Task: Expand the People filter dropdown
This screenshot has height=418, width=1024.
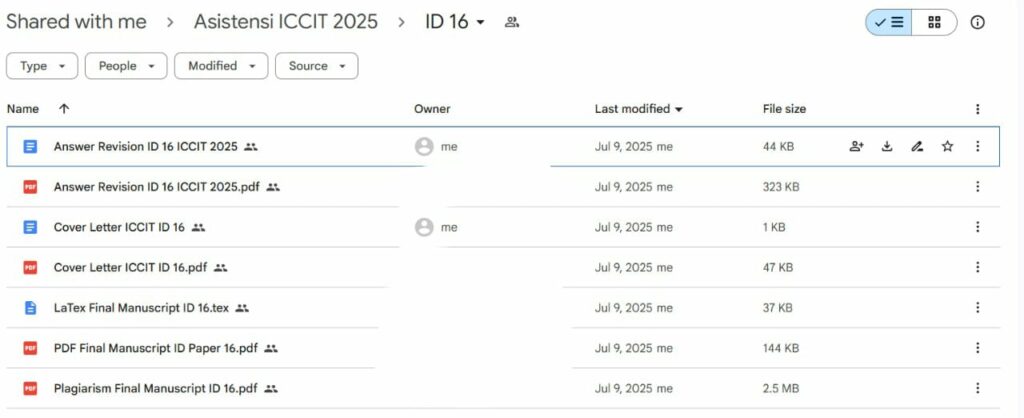Action: [x=125, y=66]
